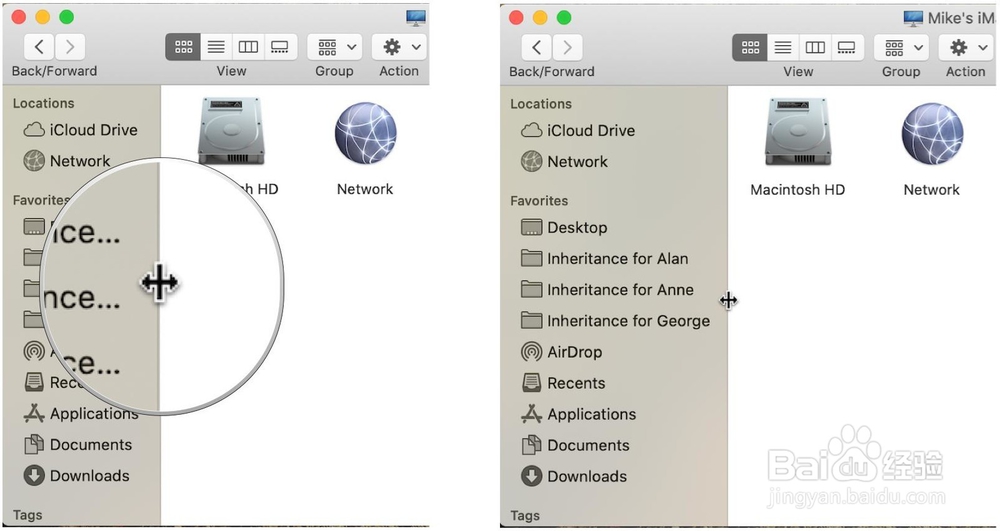Open Action gear menu in left Finder window
This screenshot has height=531, width=1000.
[x=399, y=47]
